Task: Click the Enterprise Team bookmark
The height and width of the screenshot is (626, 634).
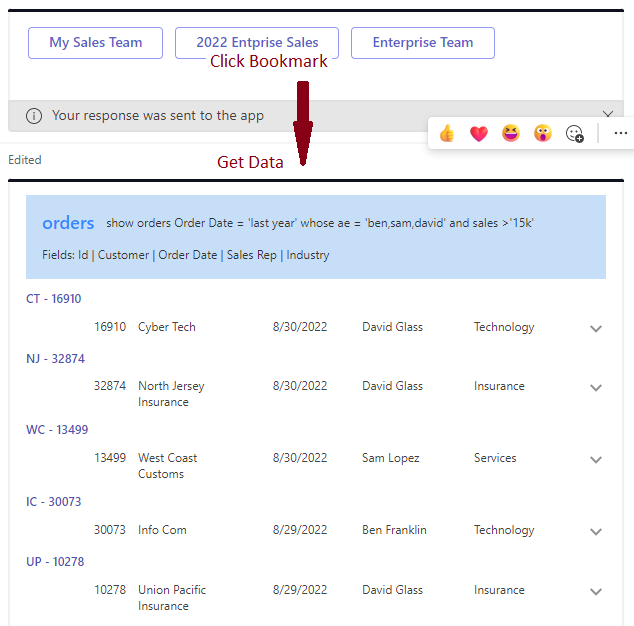Action: 423,43
